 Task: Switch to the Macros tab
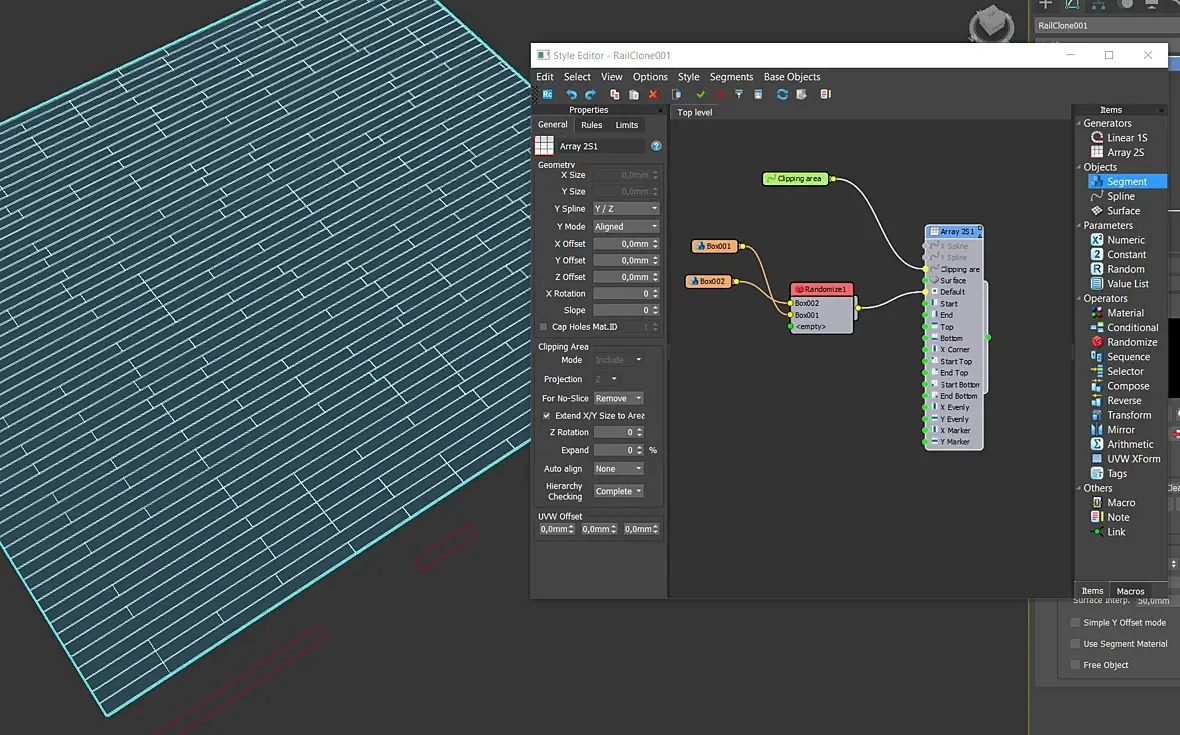click(x=1130, y=591)
